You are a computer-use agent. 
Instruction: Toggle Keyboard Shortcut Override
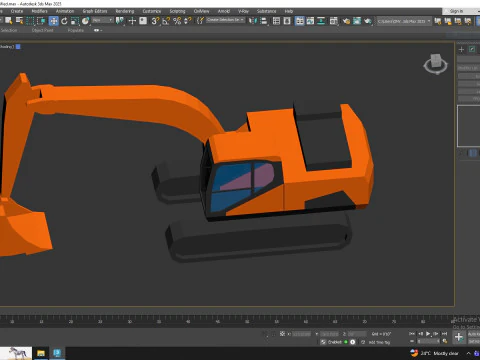tap(143, 21)
